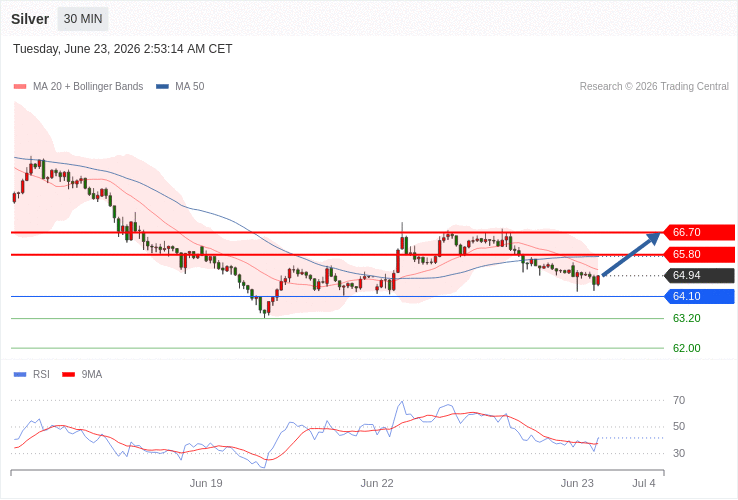Click the Jun 22 date axis label
This screenshot has height=500, width=738.
377,484
